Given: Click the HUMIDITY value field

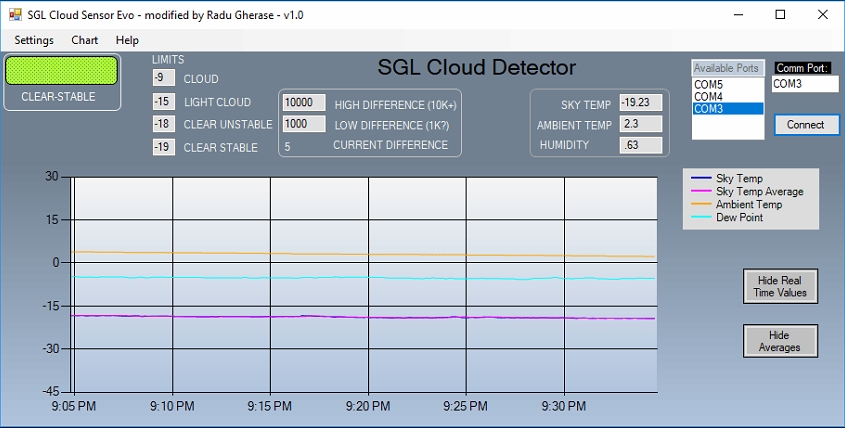Looking at the screenshot, I should click(640, 145).
